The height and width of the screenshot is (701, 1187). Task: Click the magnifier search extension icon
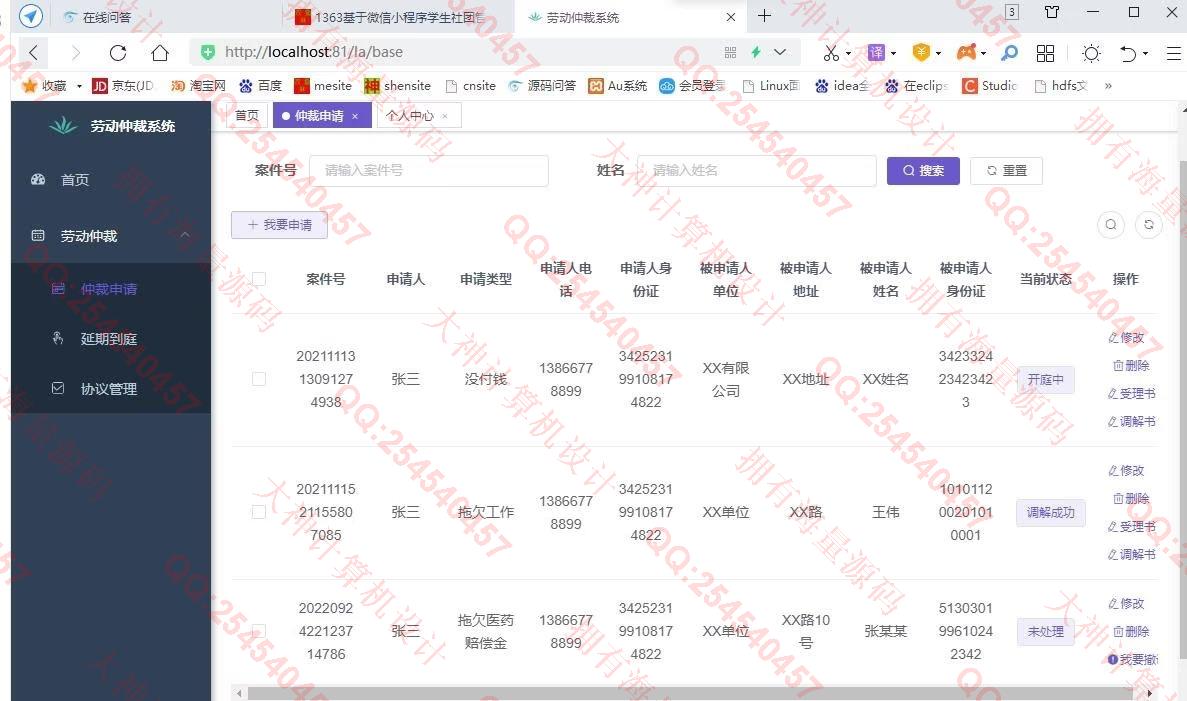tap(1008, 52)
